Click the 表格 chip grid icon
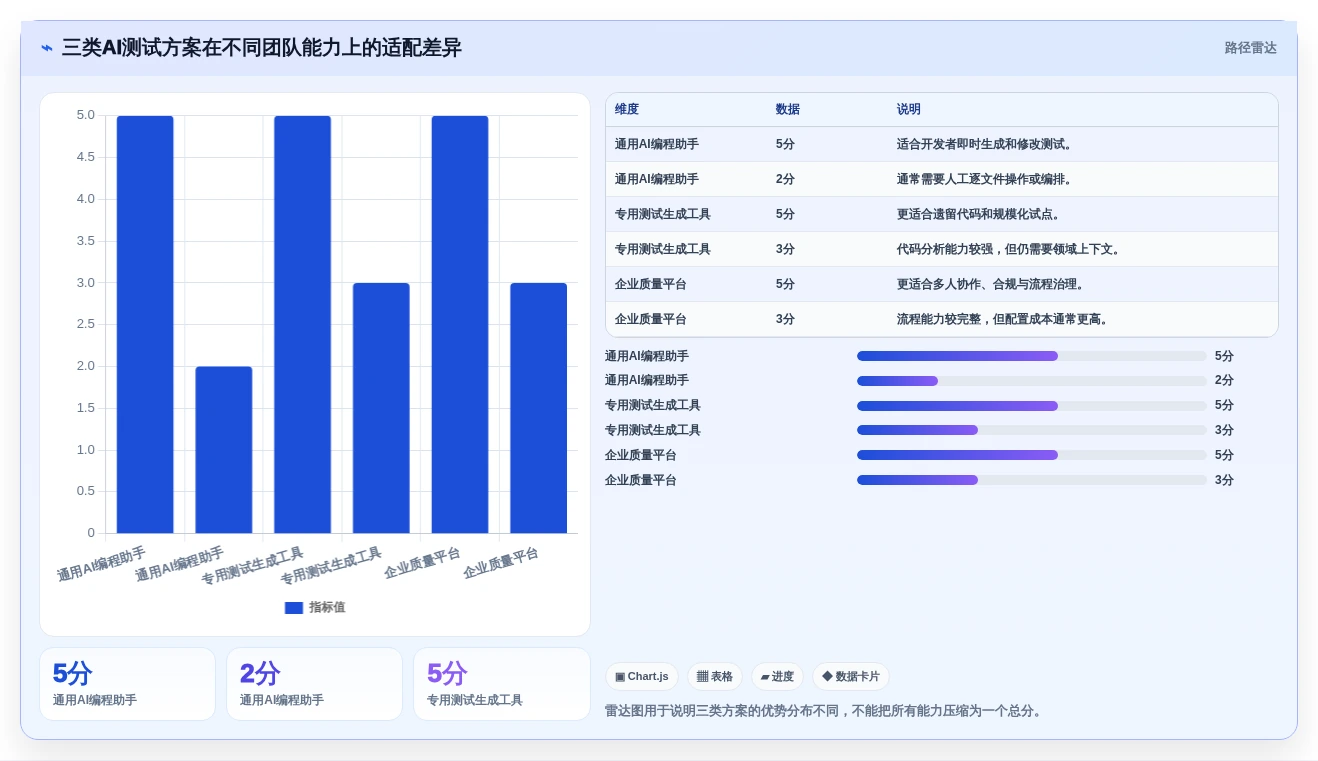Screen dimensions: 1318x761 (702, 677)
